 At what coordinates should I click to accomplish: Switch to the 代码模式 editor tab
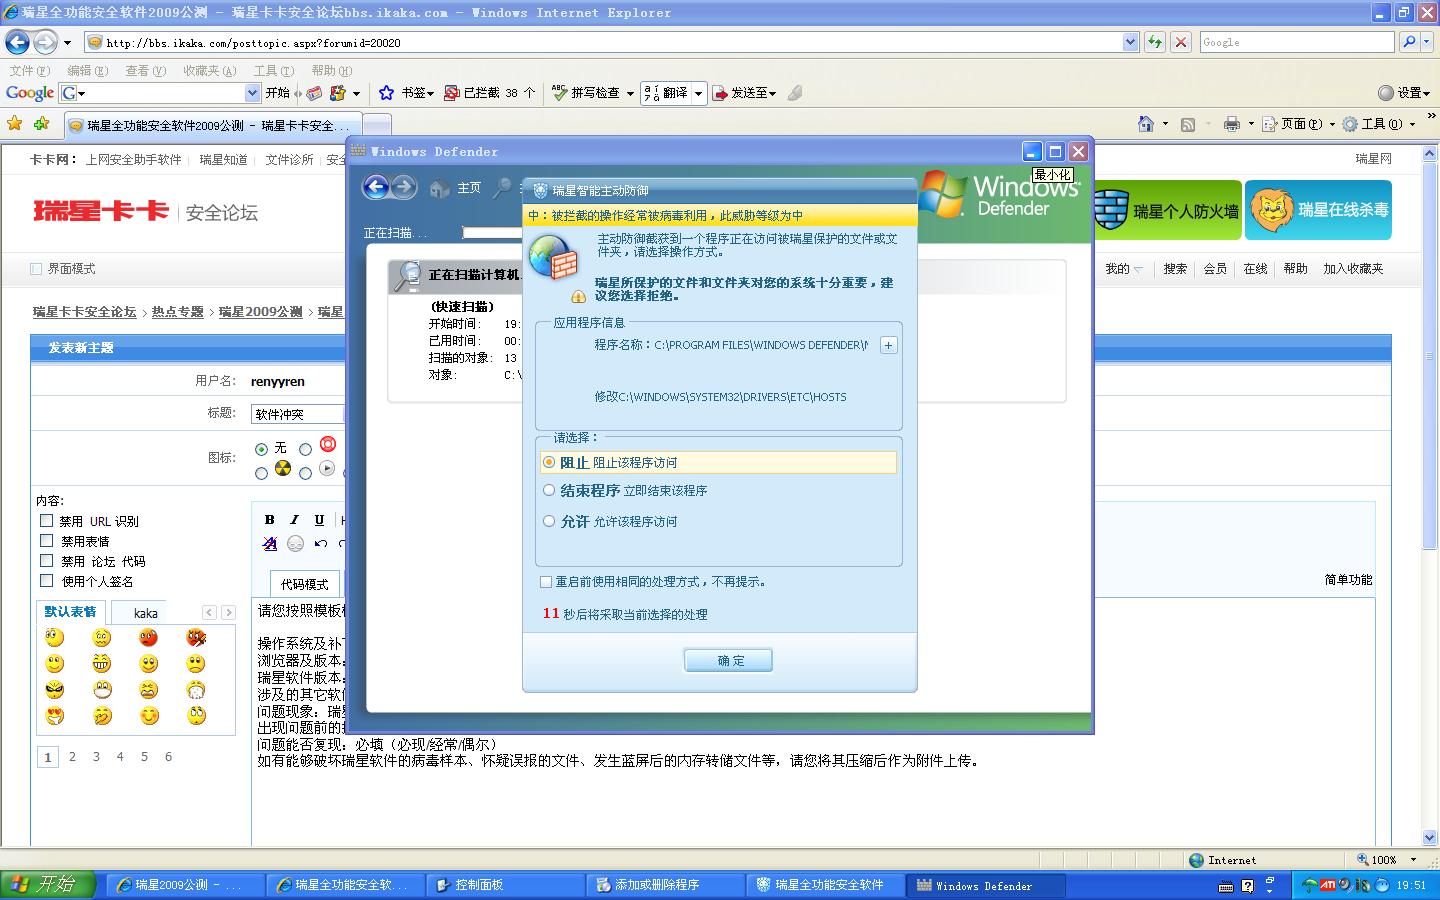point(304,584)
